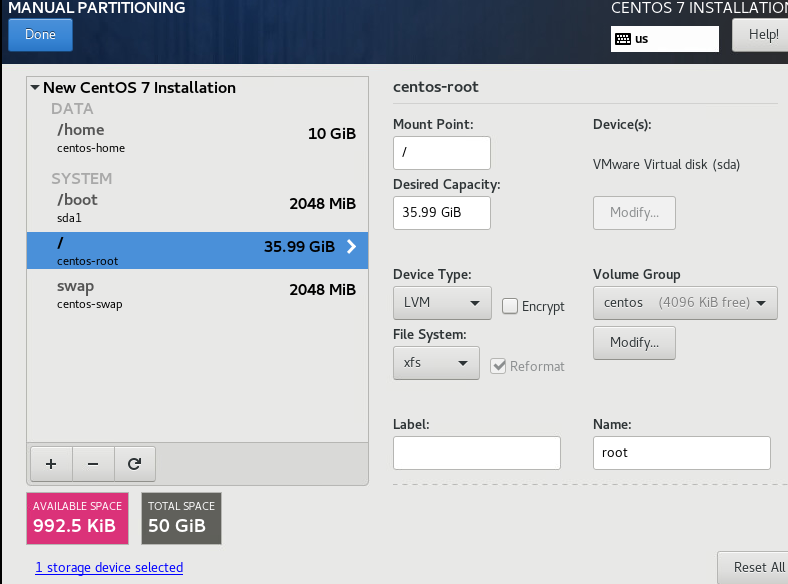Viewport: 788px width, 584px height.
Task: Click the Volume Group Modify button
Action: [634, 343]
